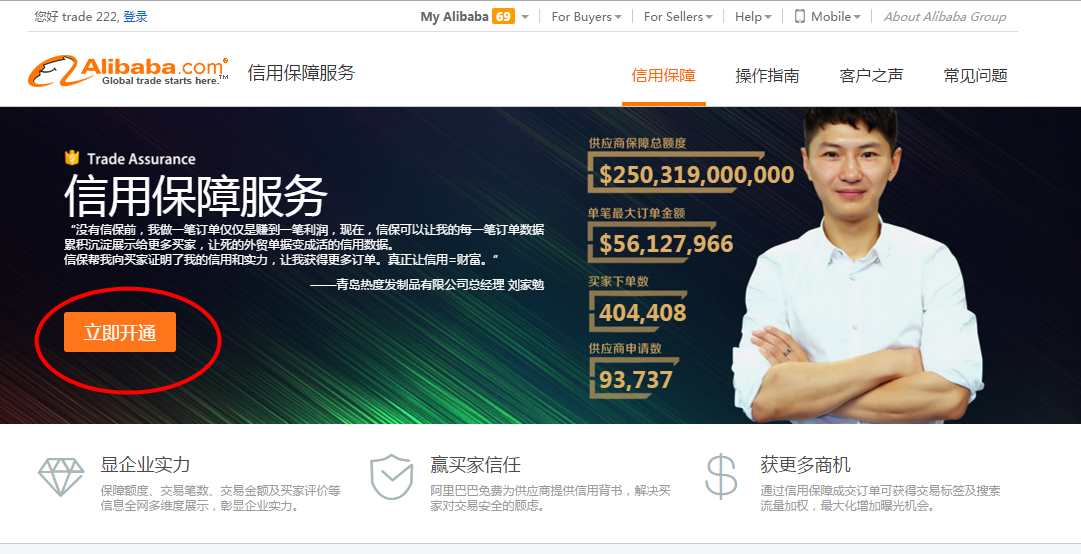
Task: Open the For Sellers dropdown menu
Action: pyautogui.click(x=678, y=17)
